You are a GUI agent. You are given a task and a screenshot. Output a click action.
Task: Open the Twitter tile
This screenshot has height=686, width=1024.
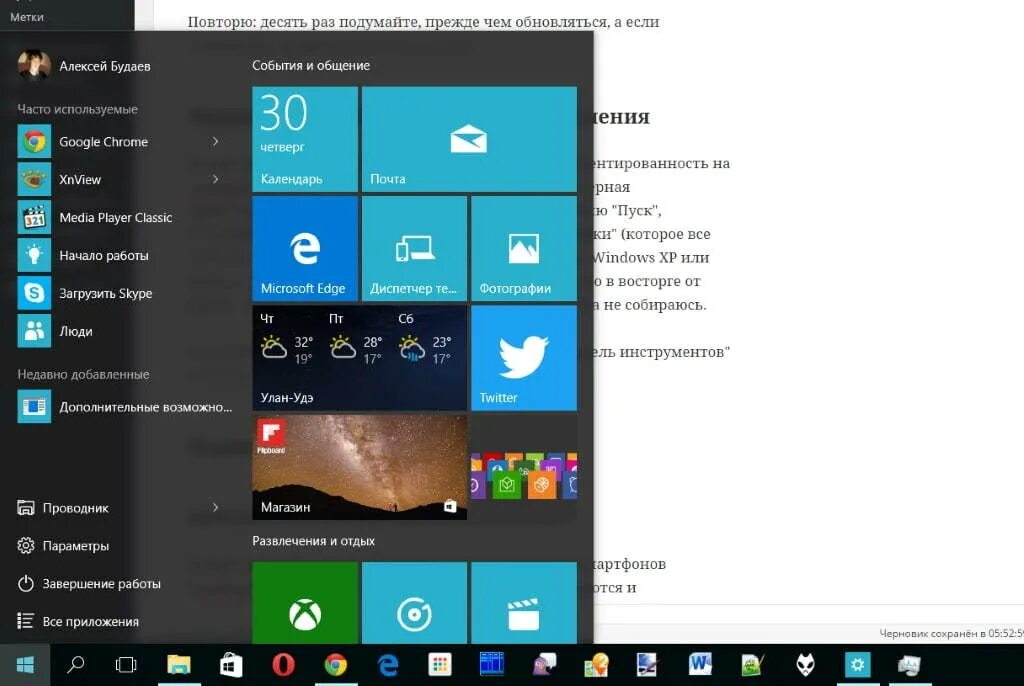coord(524,358)
